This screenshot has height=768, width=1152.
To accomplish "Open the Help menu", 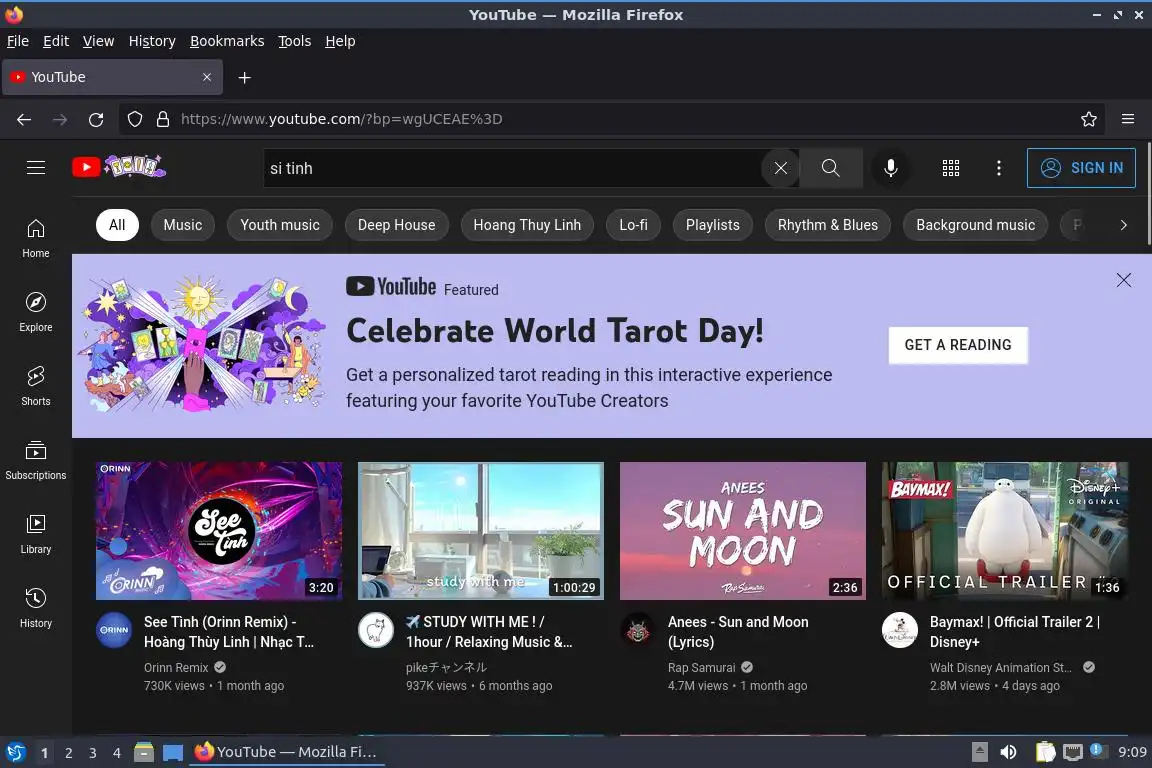I will point(340,41).
